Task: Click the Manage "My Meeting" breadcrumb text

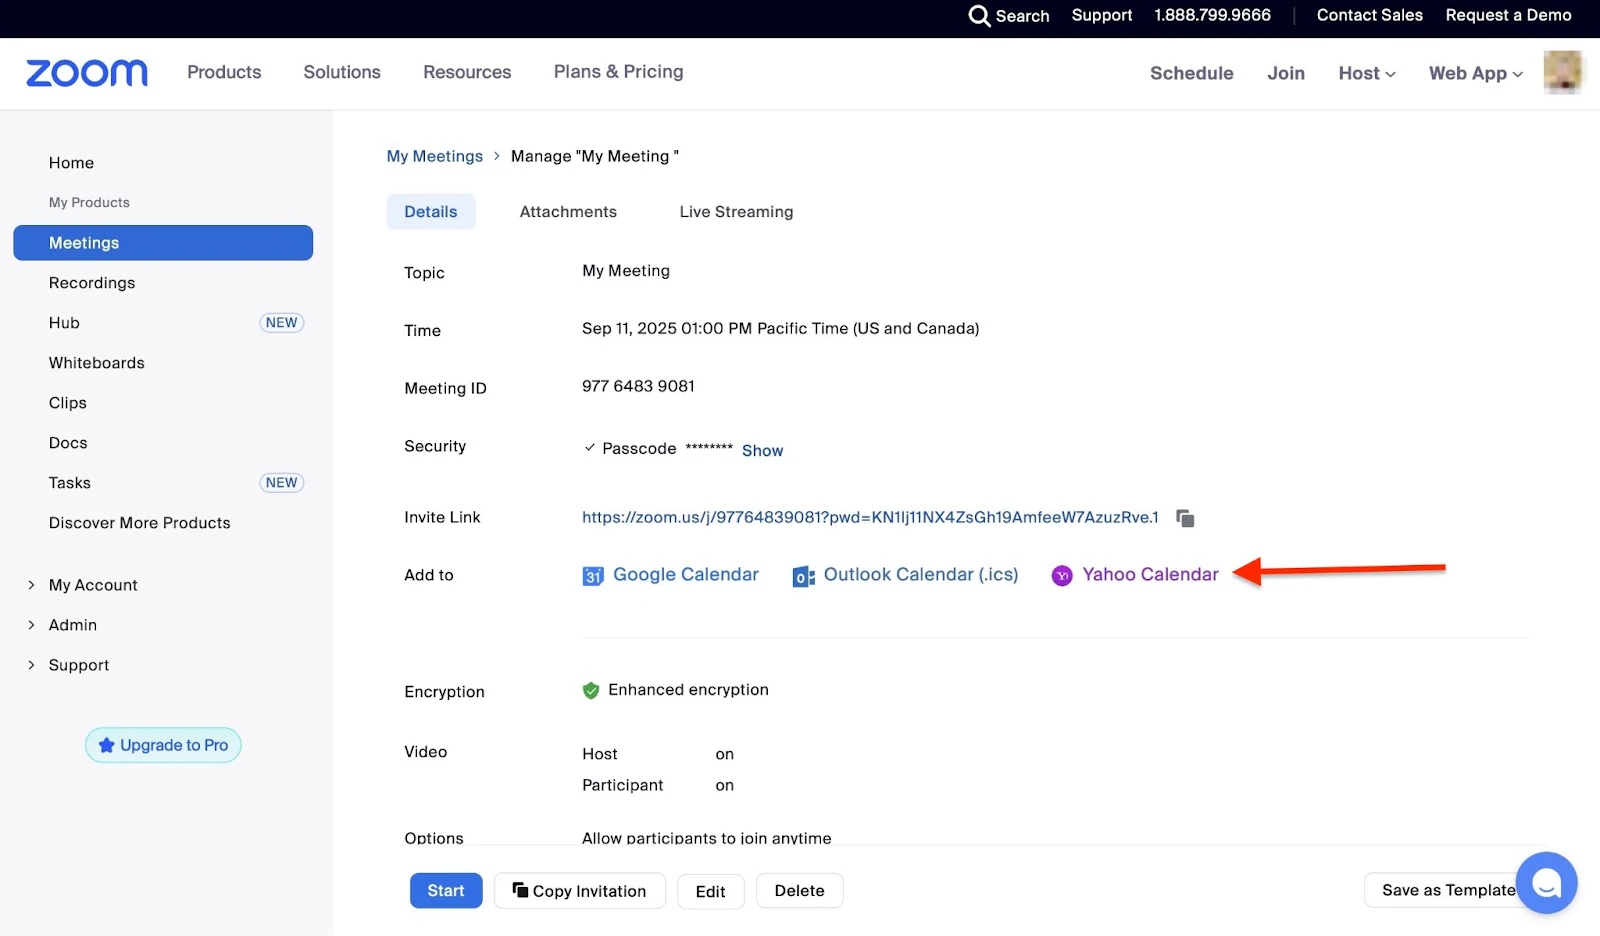Action: click(x=595, y=156)
